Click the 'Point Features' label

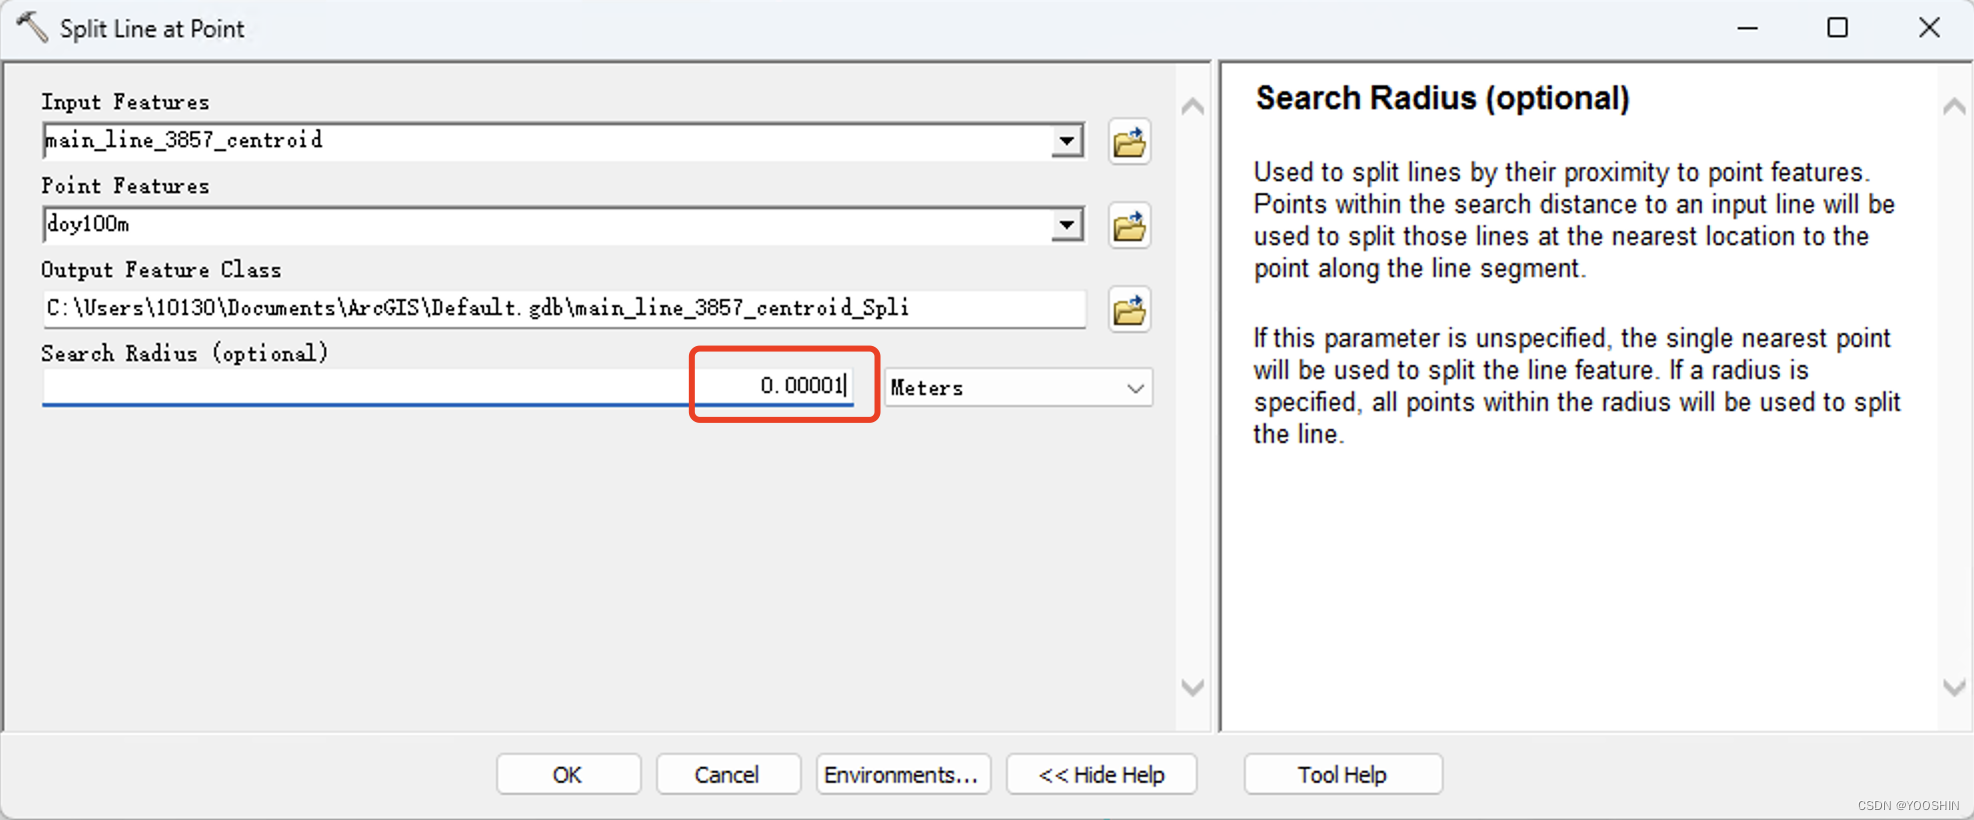pyautogui.click(x=125, y=186)
